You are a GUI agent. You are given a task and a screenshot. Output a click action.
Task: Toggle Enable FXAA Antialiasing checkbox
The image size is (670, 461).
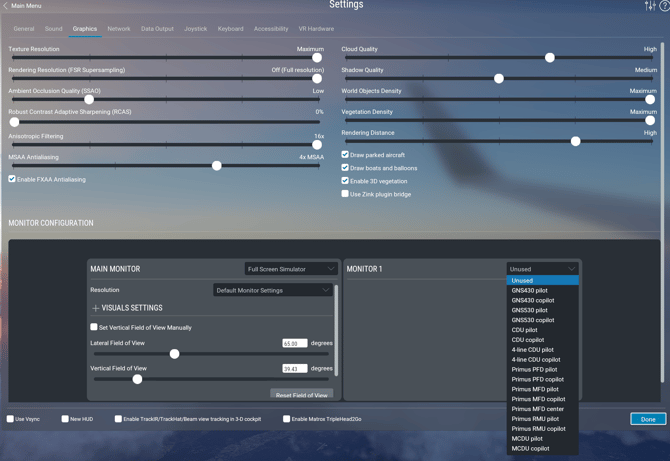(12, 179)
